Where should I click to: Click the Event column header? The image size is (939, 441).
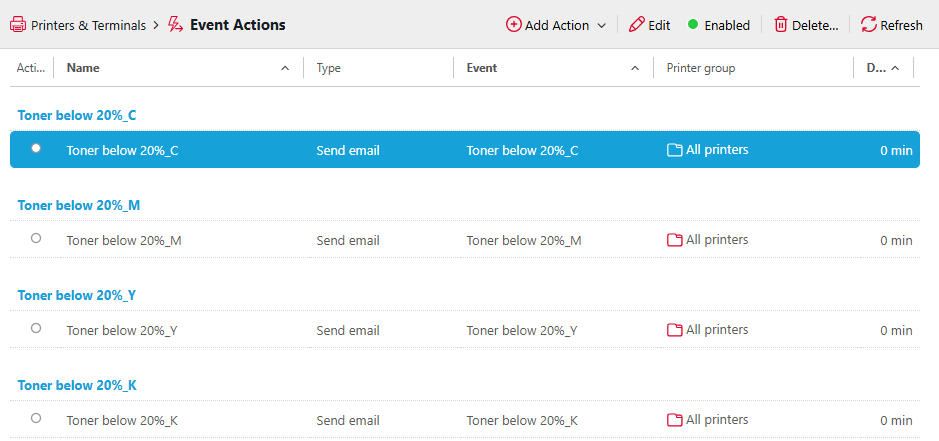coord(482,68)
